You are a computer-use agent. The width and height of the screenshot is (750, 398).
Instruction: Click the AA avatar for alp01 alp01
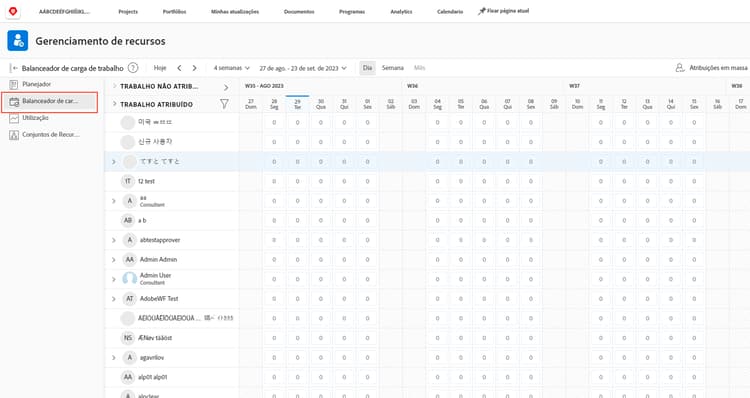coord(128,377)
